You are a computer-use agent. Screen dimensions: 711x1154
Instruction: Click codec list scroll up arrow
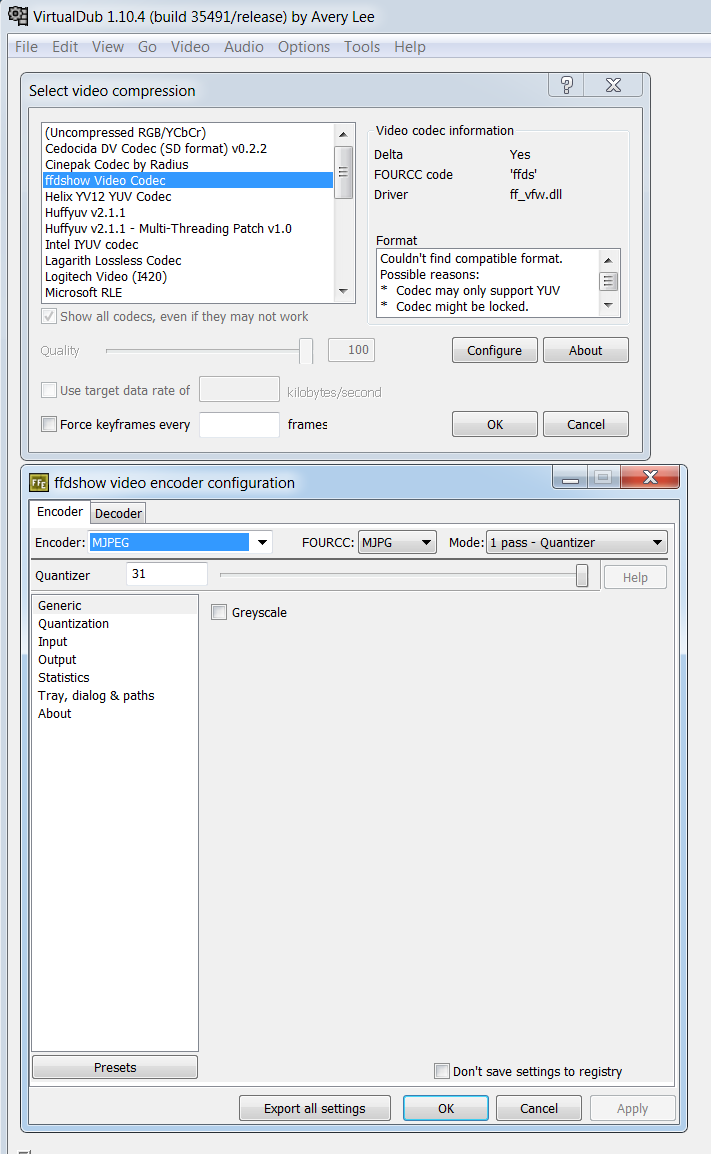(x=343, y=134)
